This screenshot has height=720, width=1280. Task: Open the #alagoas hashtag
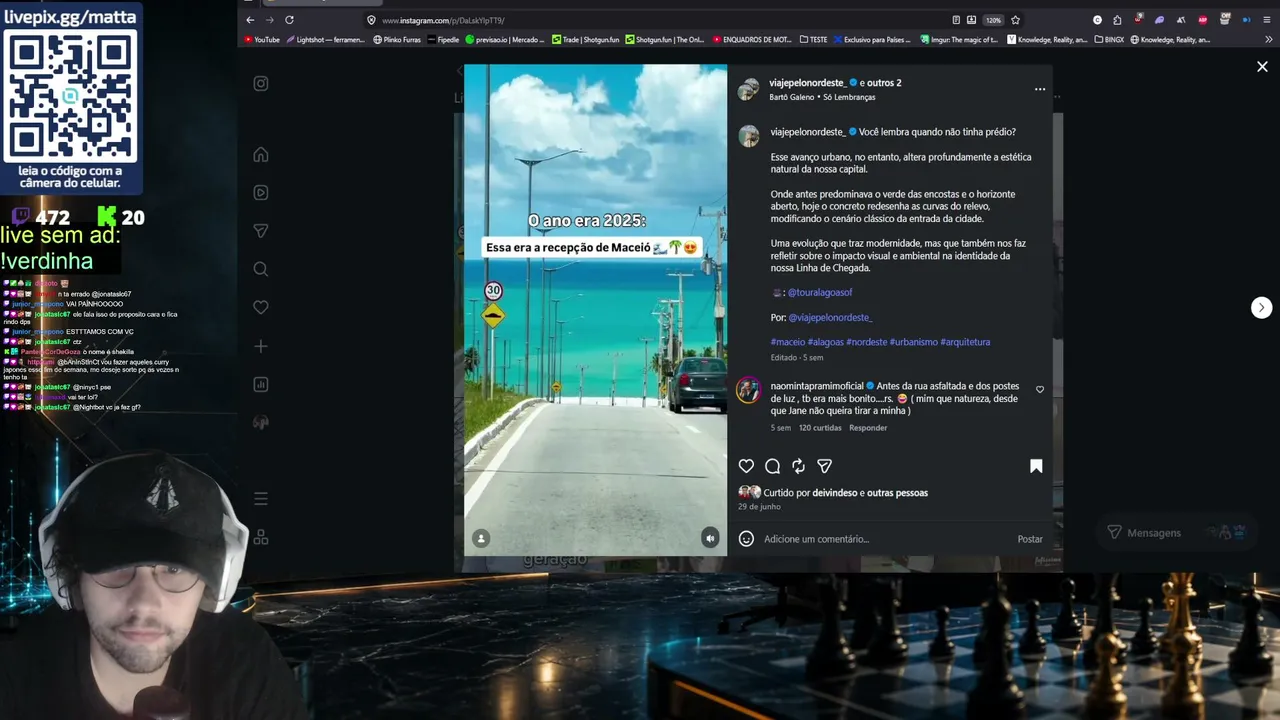point(825,342)
